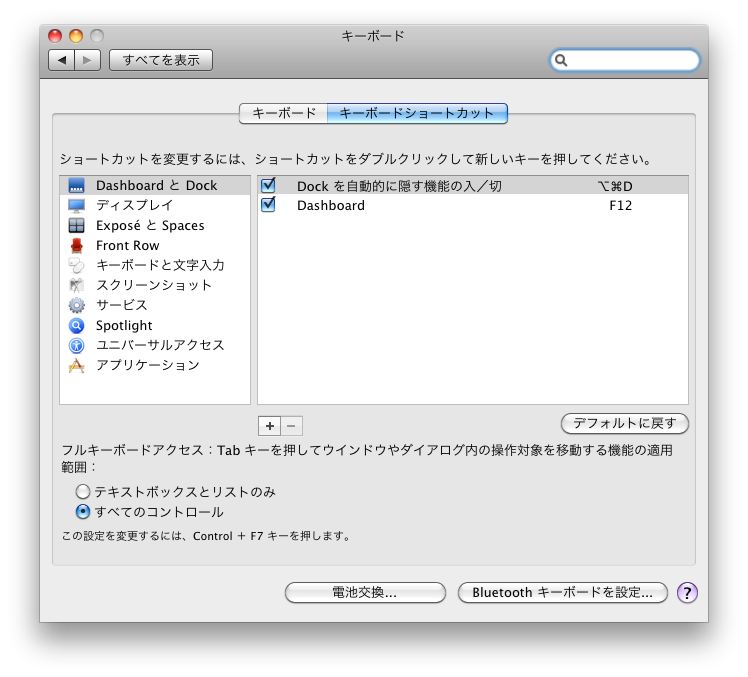
Task: Select the ⌥⌘D shortcut key value
Action: tap(615, 186)
